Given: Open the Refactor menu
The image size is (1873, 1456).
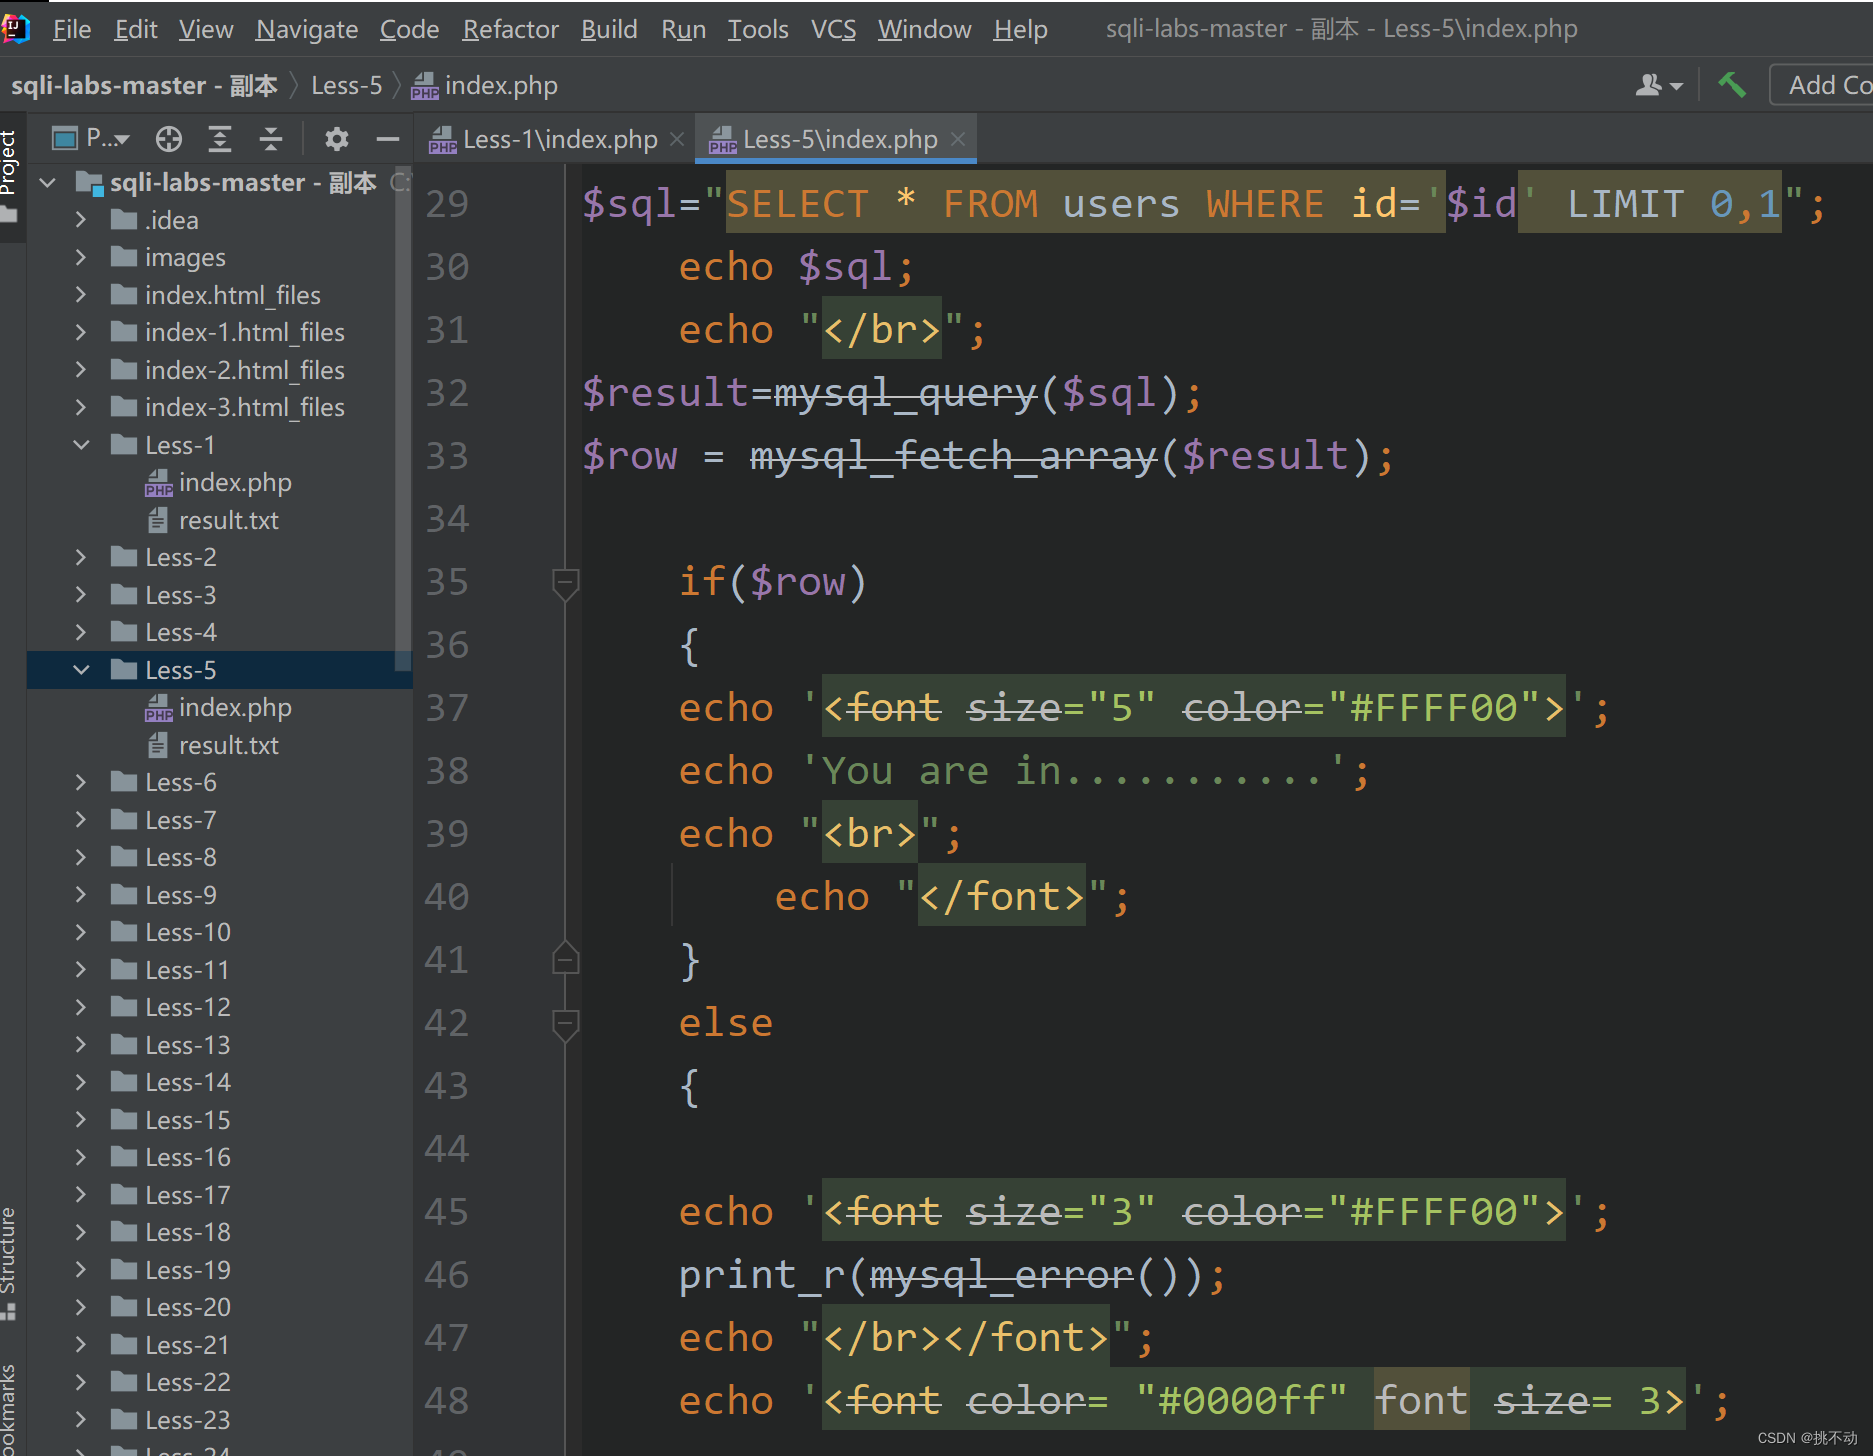Looking at the screenshot, I should [x=511, y=29].
